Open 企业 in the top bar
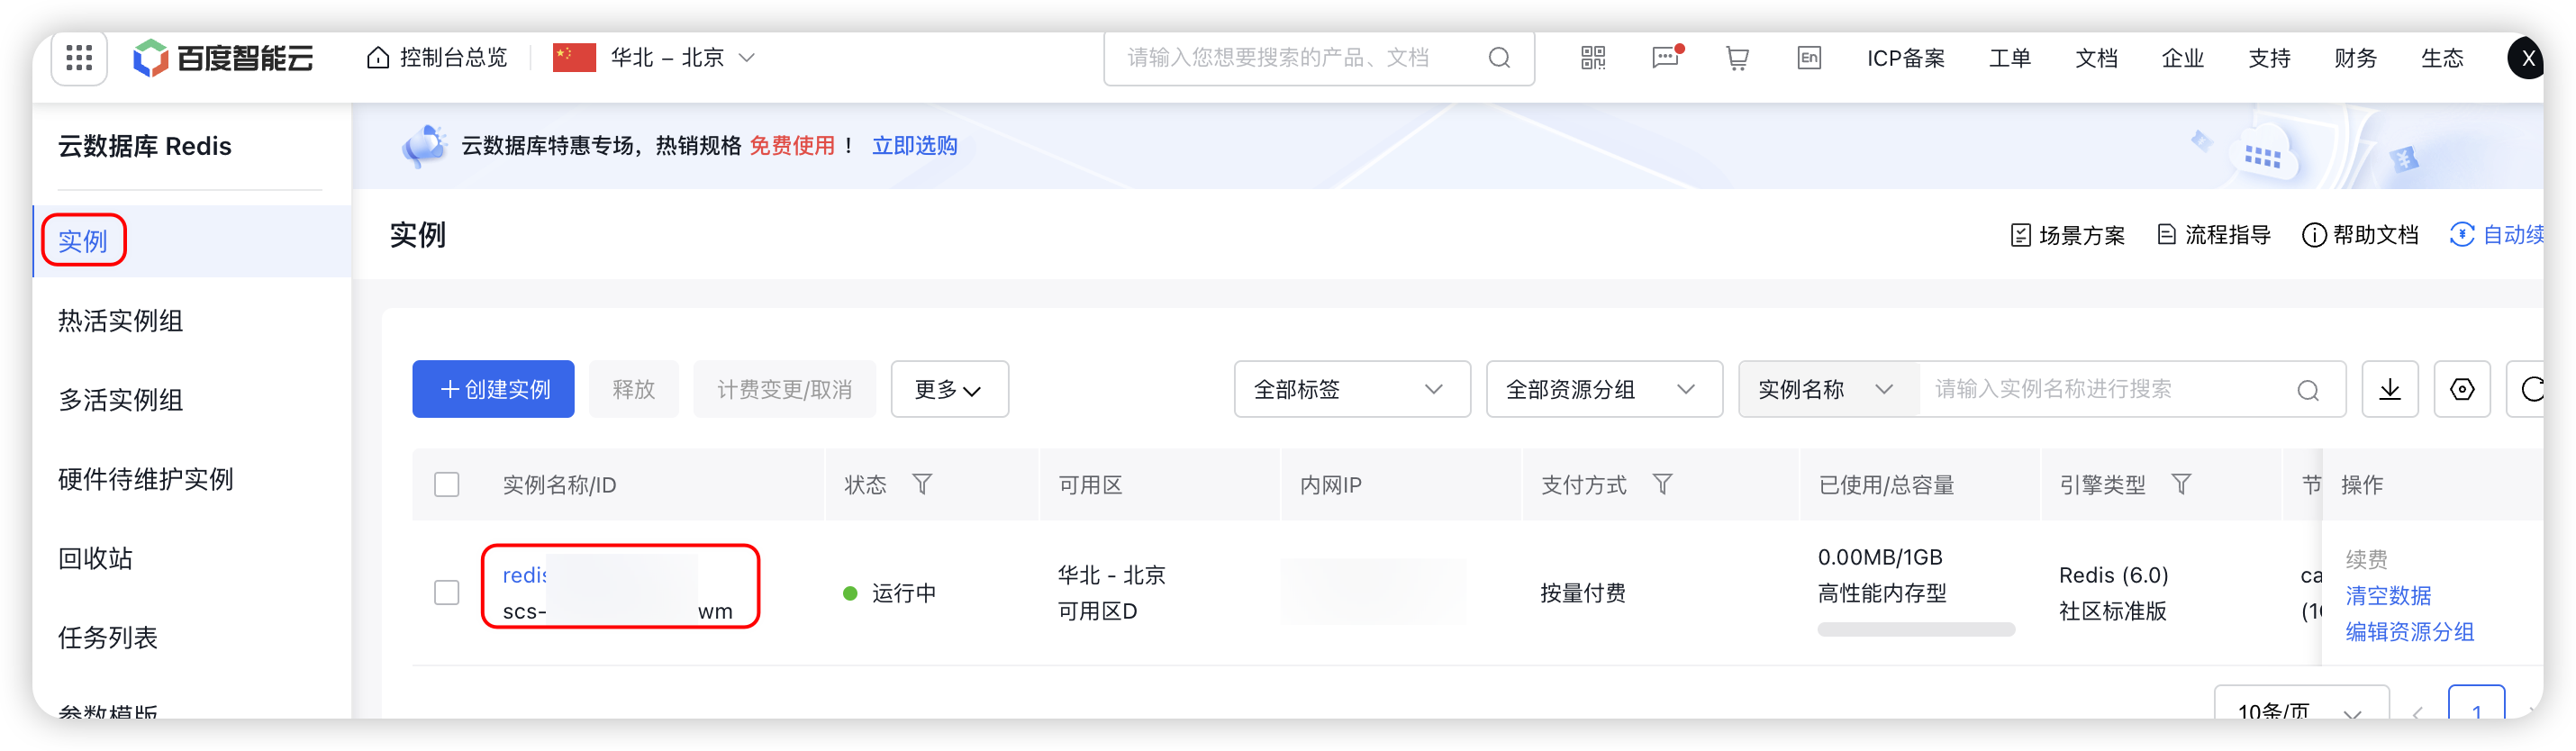This screenshot has height=751, width=2576. (x=2182, y=58)
